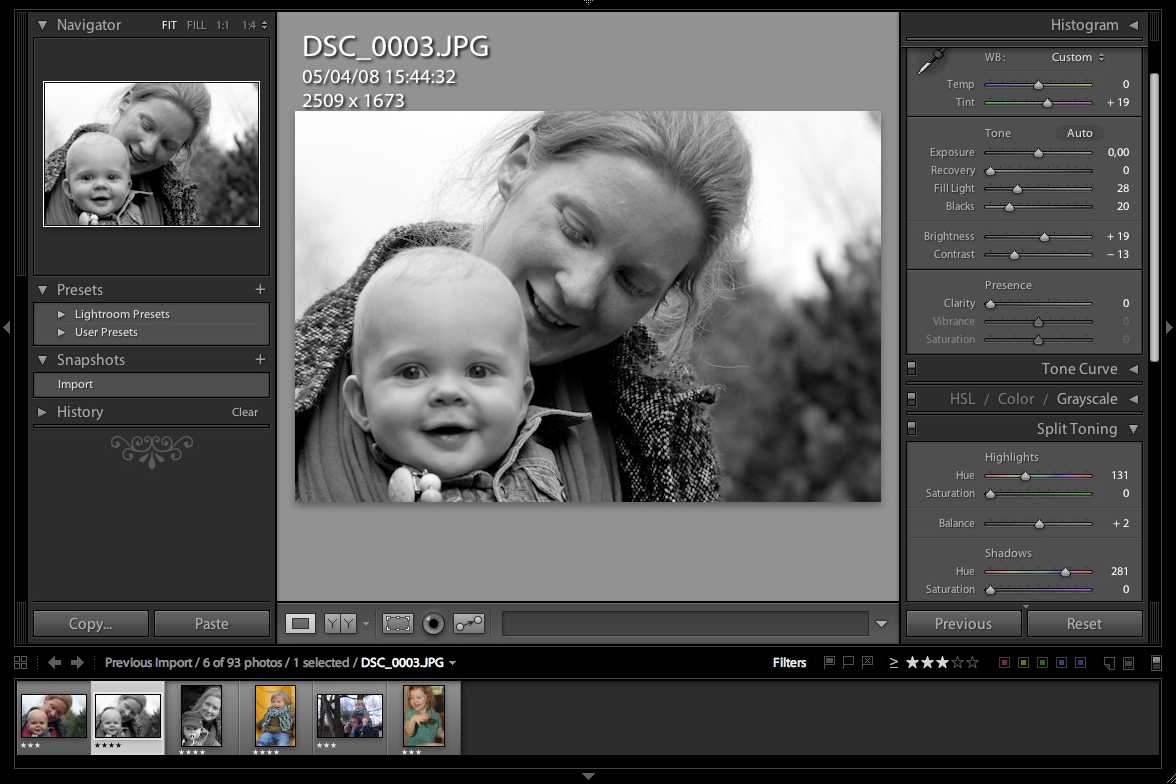Image resolution: width=1176 pixels, height=784 pixels.
Task: Activate the Red Eye Correction tool
Action: click(x=433, y=623)
